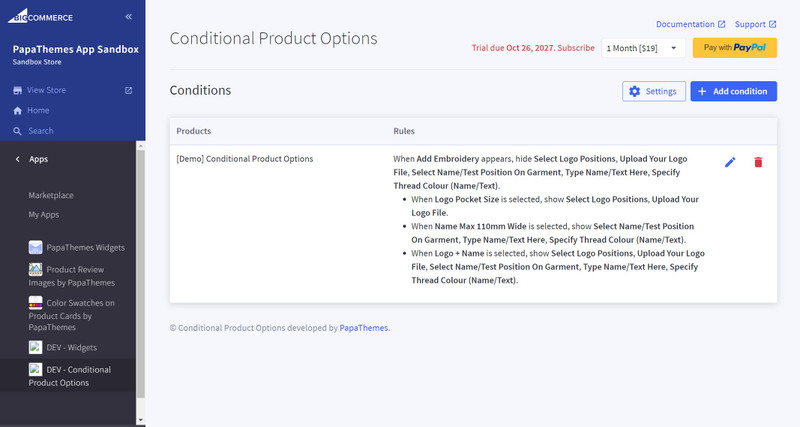800x427 pixels.
Task: Open the Documentation link
Action: [690, 24]
